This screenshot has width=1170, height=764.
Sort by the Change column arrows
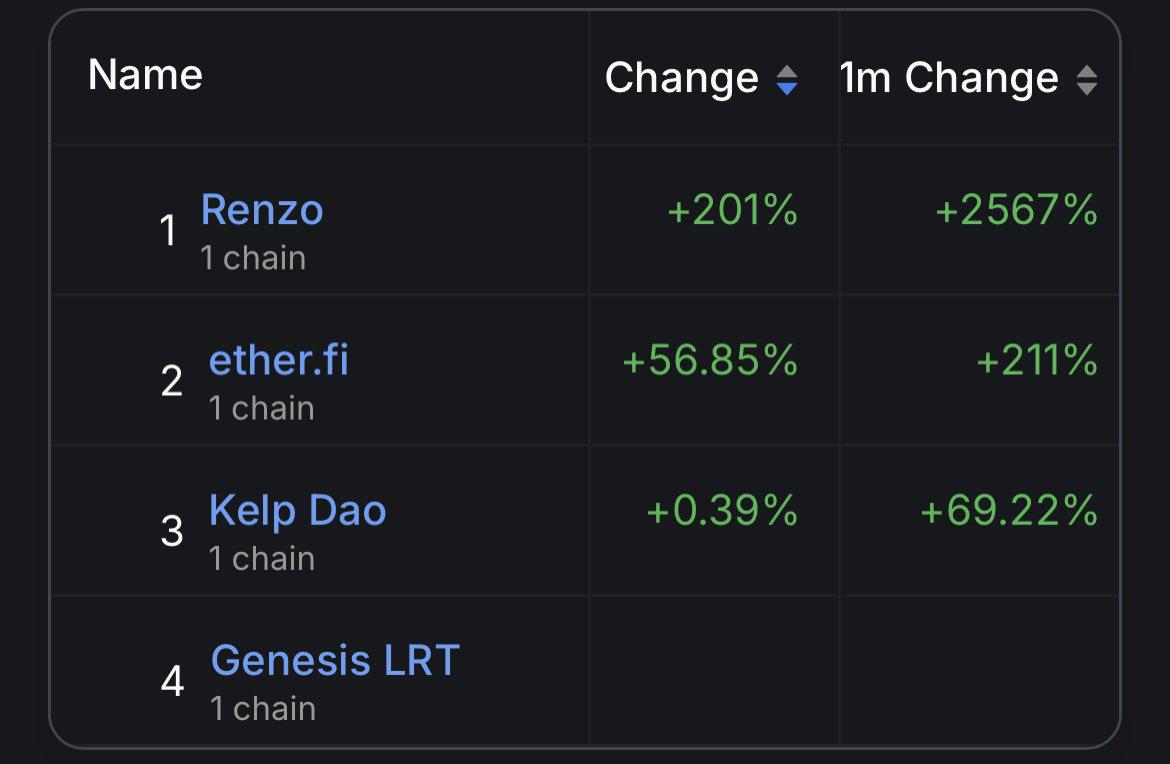[787, 80]
